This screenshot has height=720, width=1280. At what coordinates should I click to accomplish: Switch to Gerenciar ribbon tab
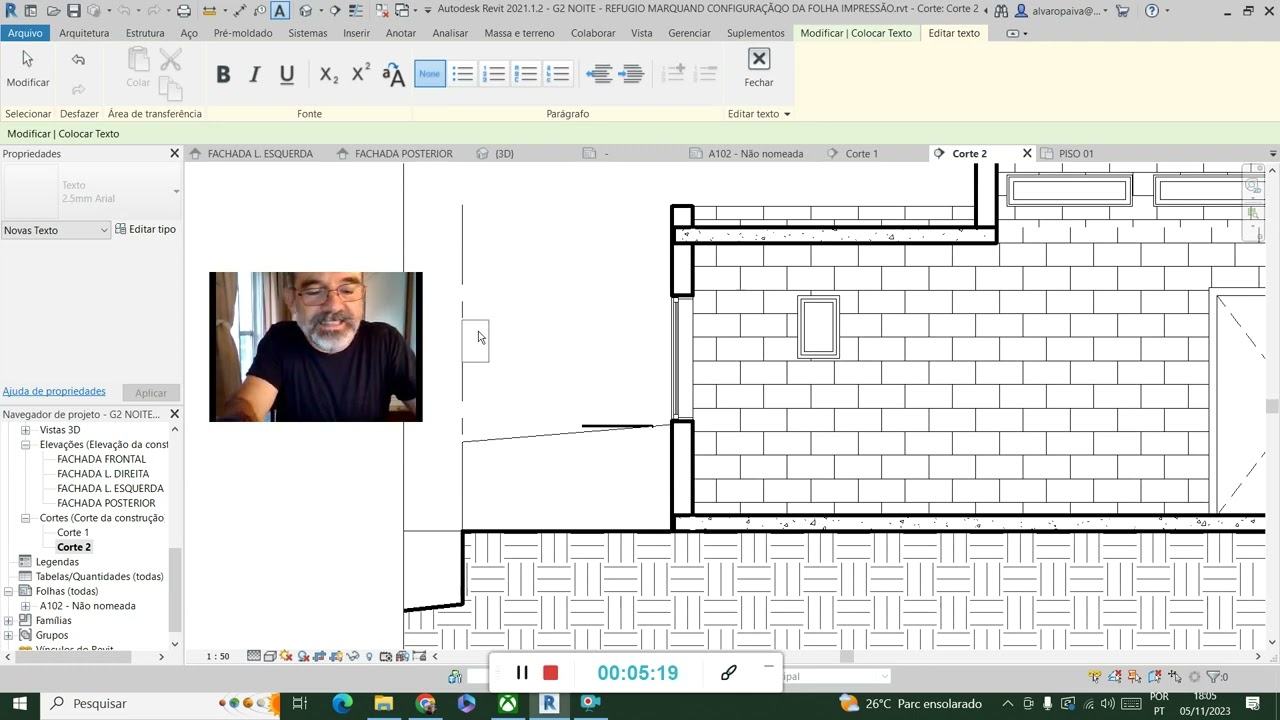point(689,33)
